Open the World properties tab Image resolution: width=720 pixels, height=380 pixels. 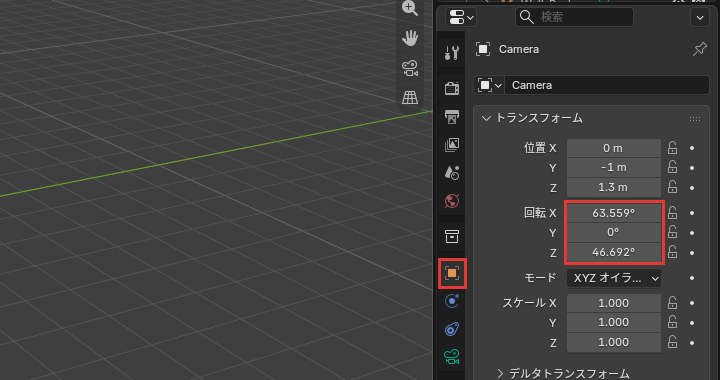pyautogui.click(x=452, y=201)
